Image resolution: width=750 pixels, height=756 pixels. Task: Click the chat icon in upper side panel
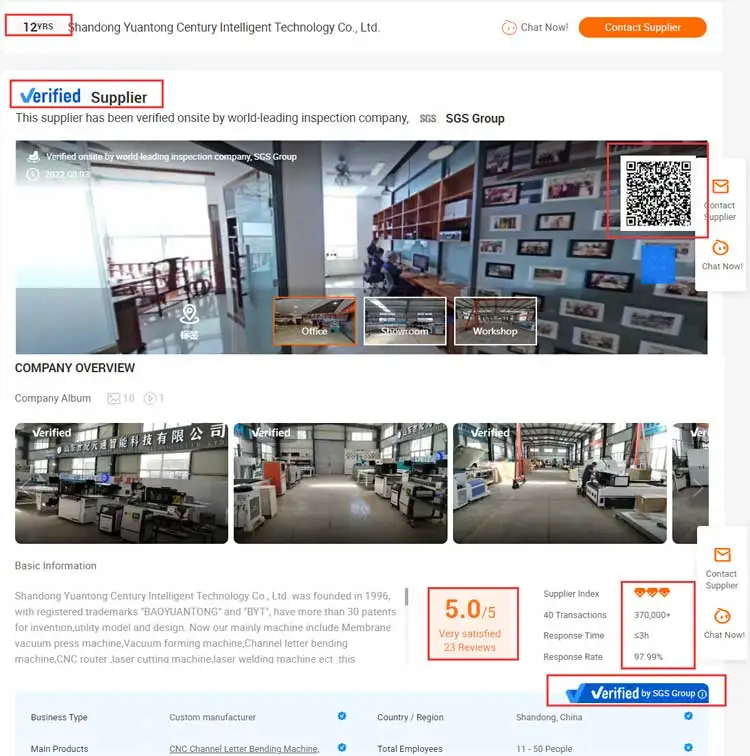tap(721, 248)
